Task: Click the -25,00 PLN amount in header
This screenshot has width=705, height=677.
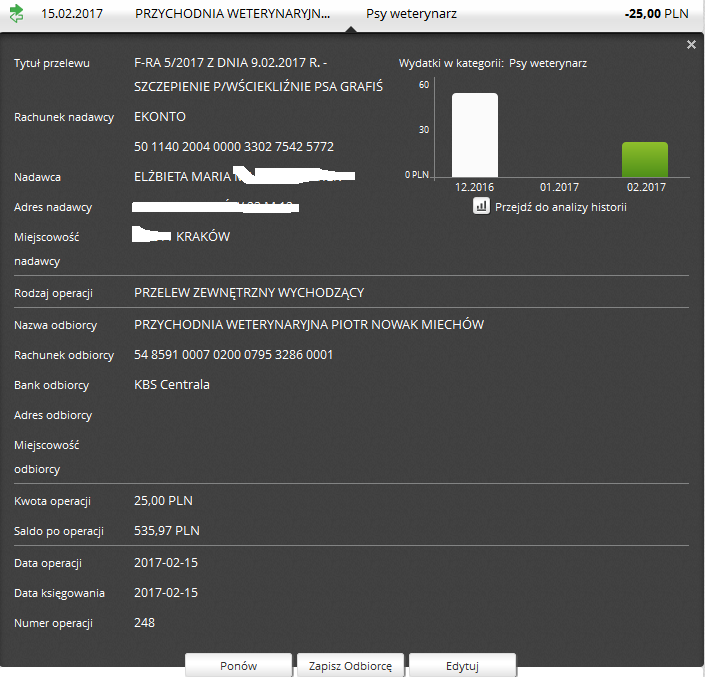Action: [658, 15]
